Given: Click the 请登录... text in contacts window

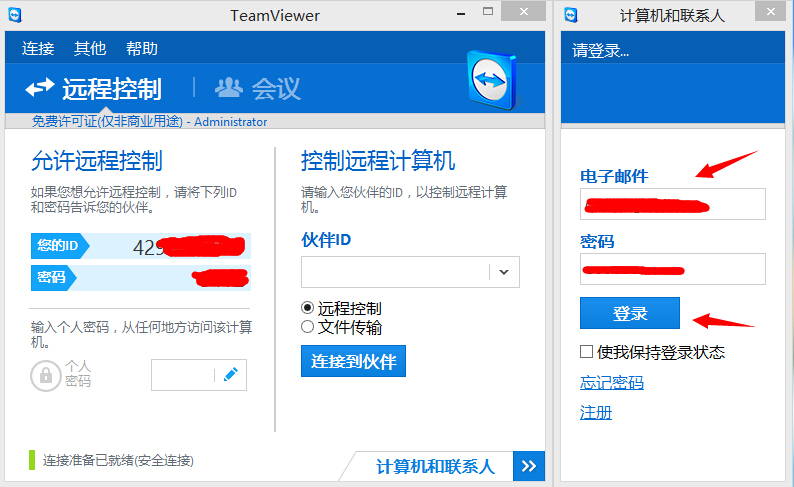Looking at the screenshot, I should pos(601,51).
